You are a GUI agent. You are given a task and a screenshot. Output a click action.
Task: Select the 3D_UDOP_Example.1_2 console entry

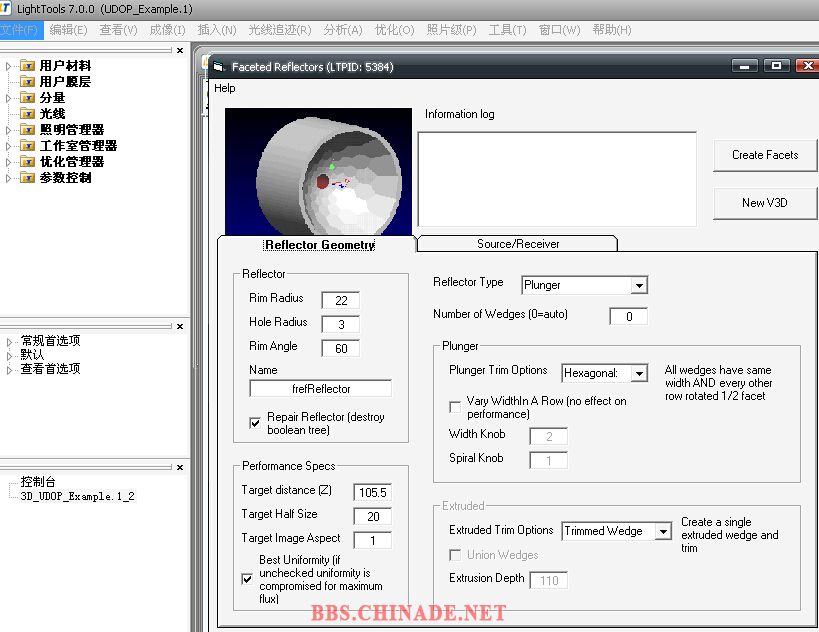[x=77, y=496]
